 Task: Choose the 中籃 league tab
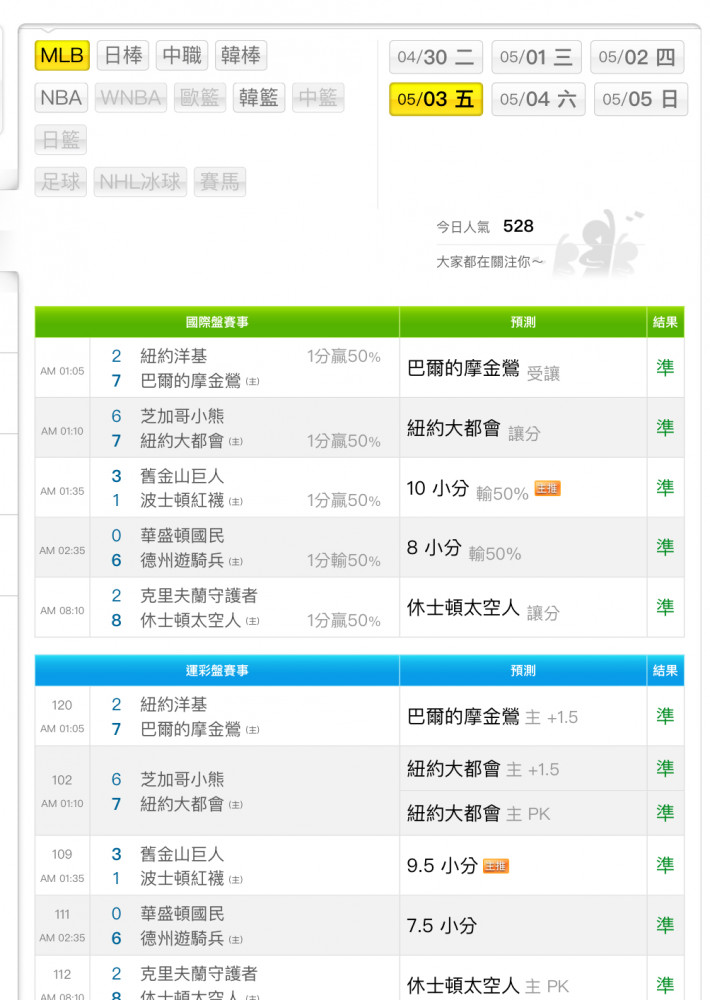(x=318, y=98)
